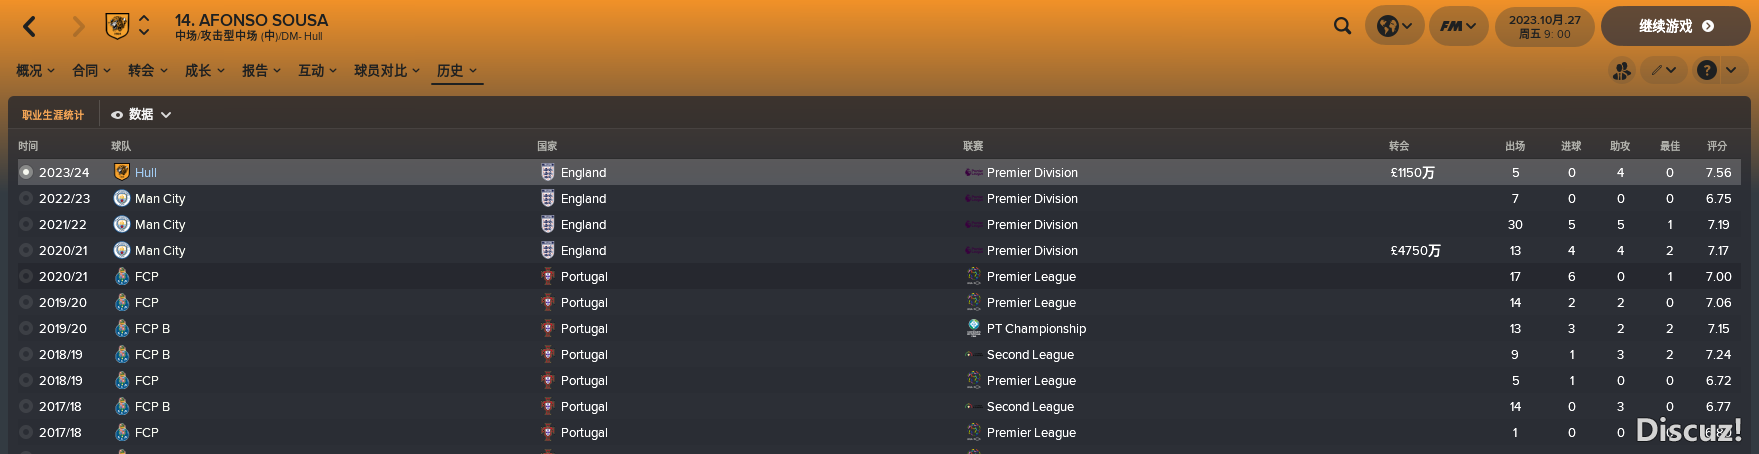The width and height of the screenshot is (1759, 454).
Task: Click the club icon near edit button
Action: [1621, 70]
